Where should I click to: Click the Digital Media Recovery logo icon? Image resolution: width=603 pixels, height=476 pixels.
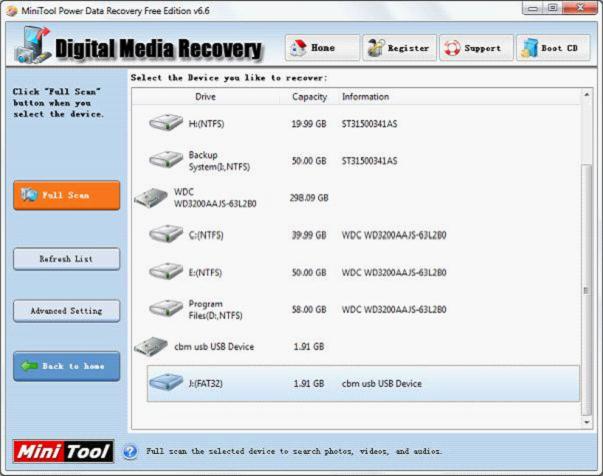[x=33, y=45]
